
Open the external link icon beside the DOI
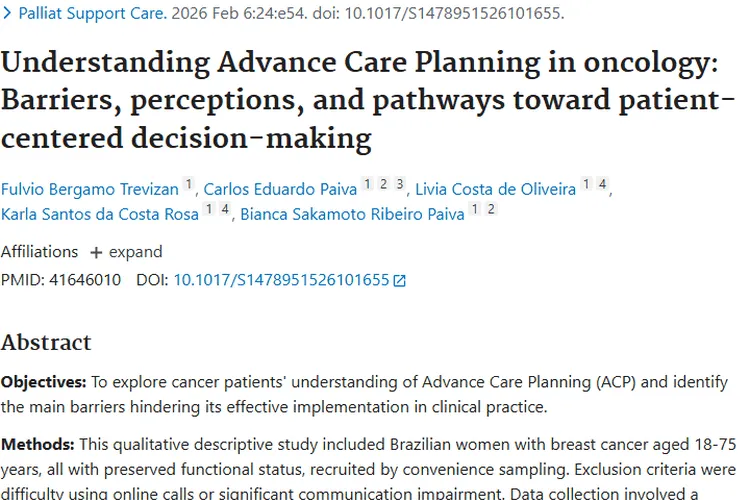coord(400,281)
